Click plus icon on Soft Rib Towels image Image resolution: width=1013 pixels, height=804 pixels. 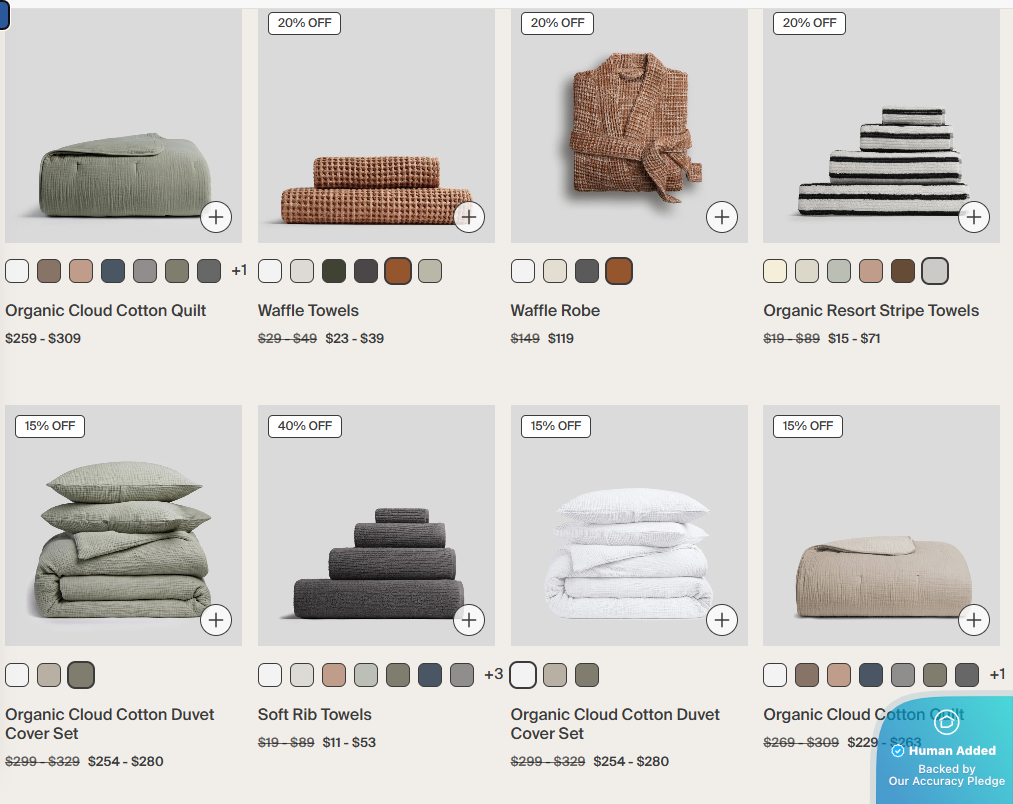tap(469, 620)
